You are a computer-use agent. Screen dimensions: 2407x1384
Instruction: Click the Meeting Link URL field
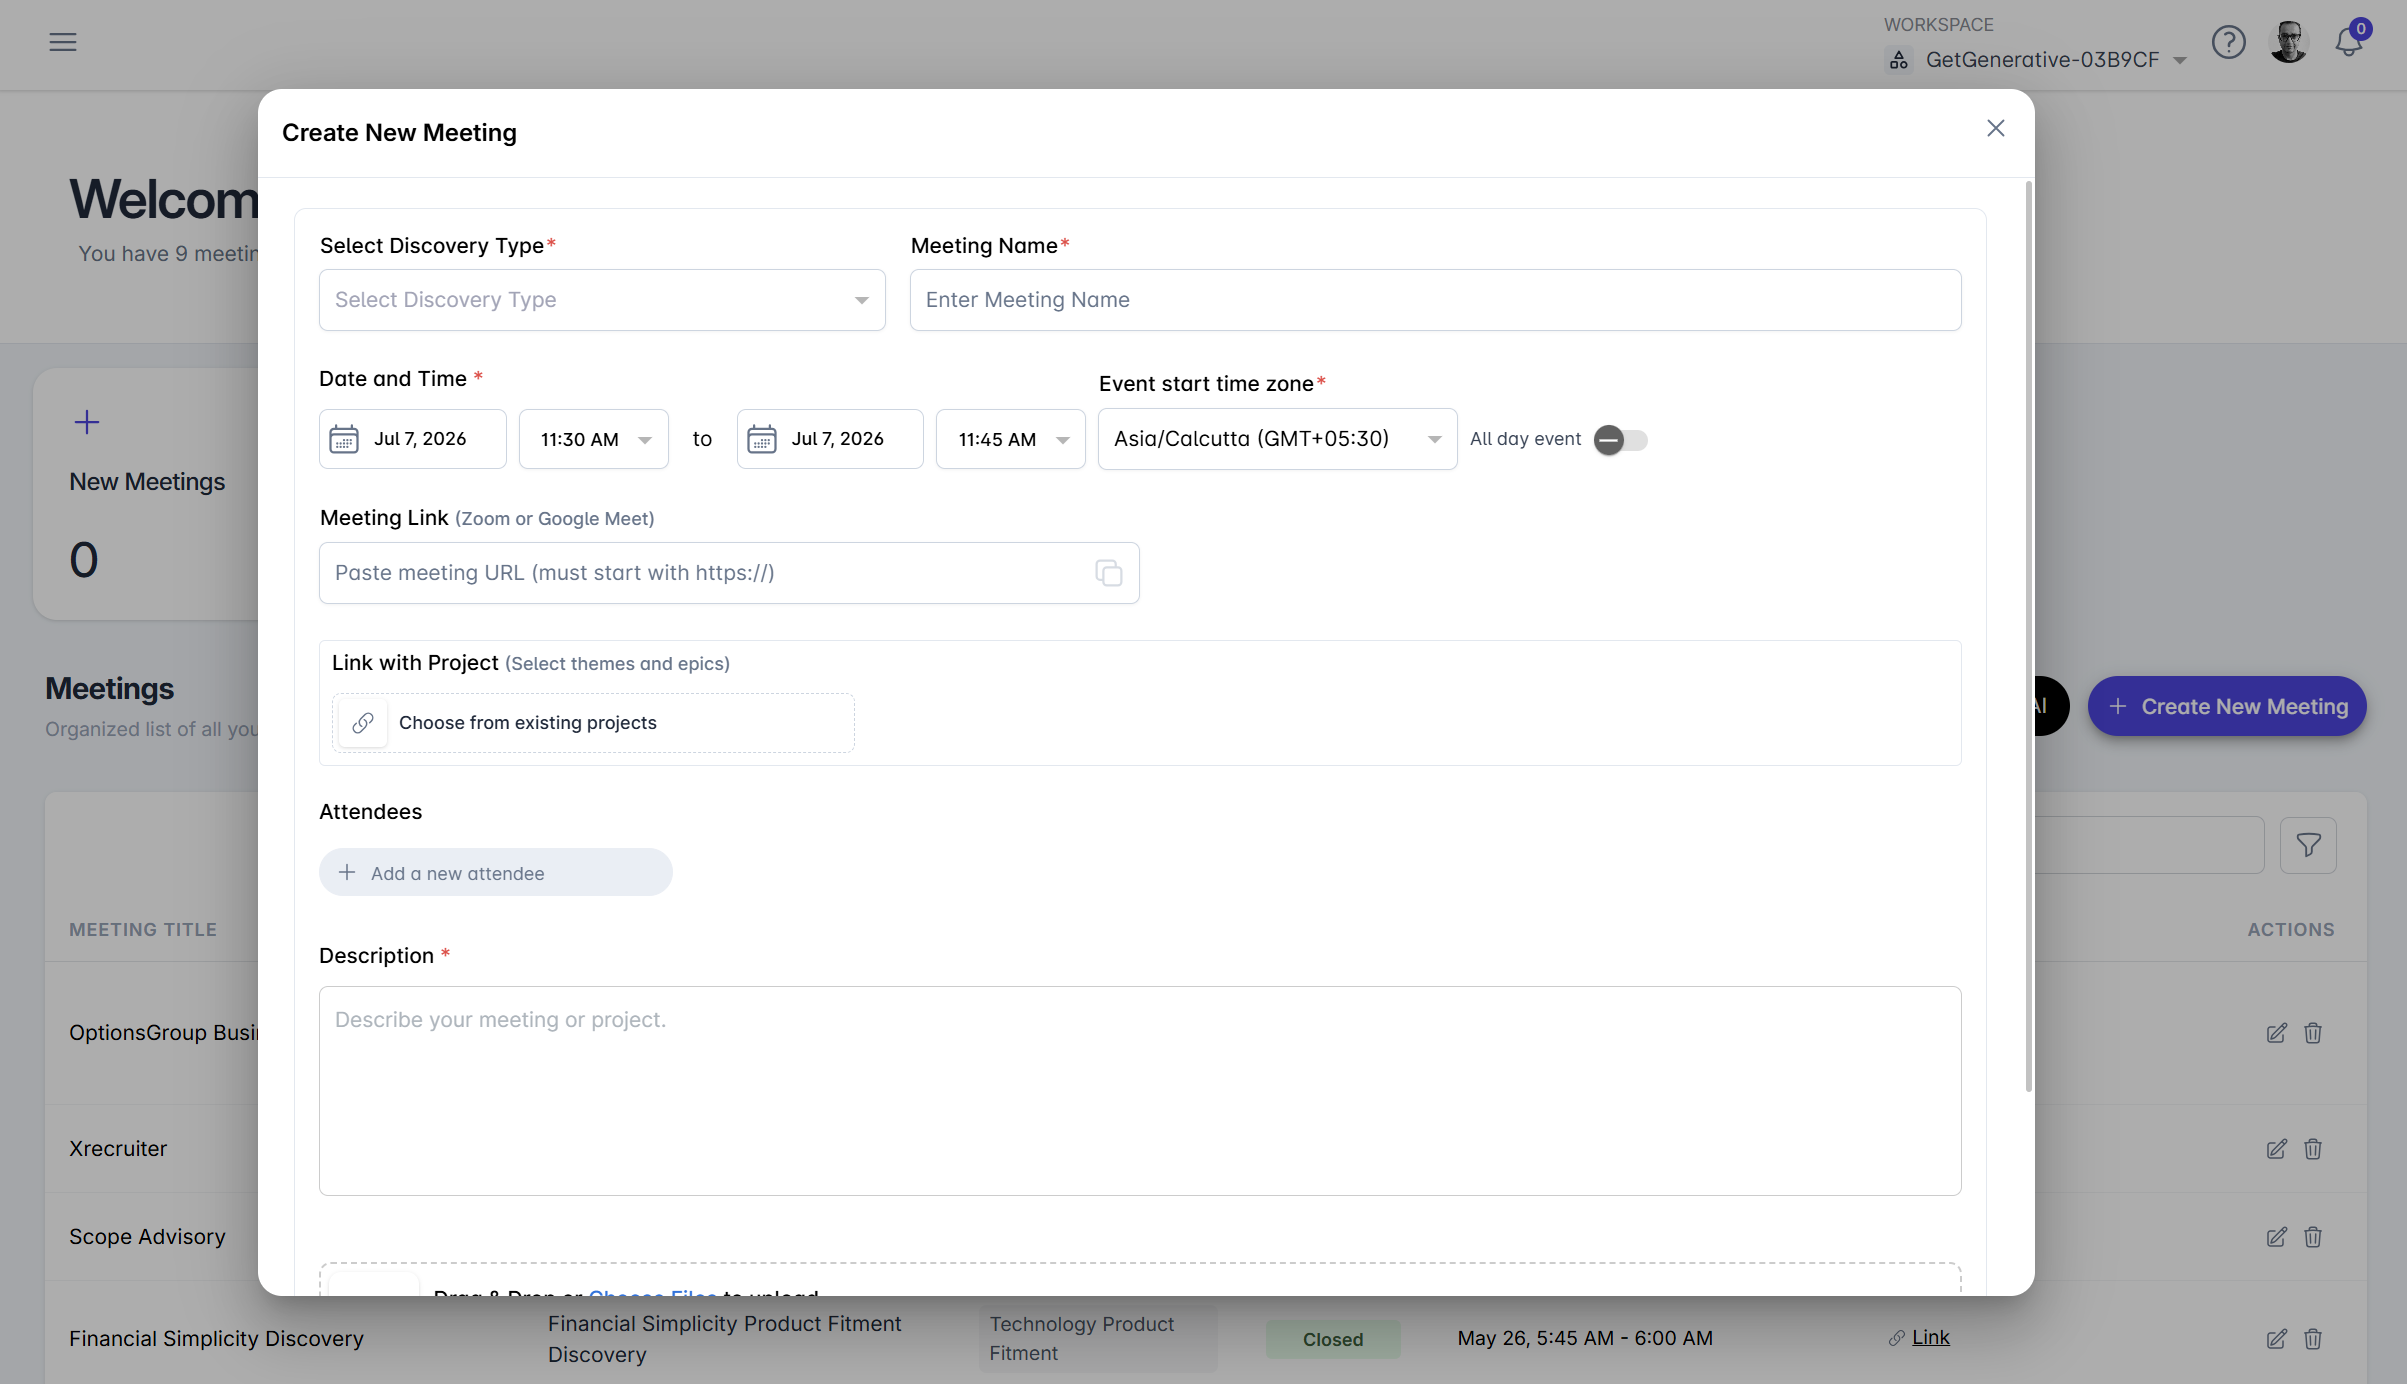point(729,573)
